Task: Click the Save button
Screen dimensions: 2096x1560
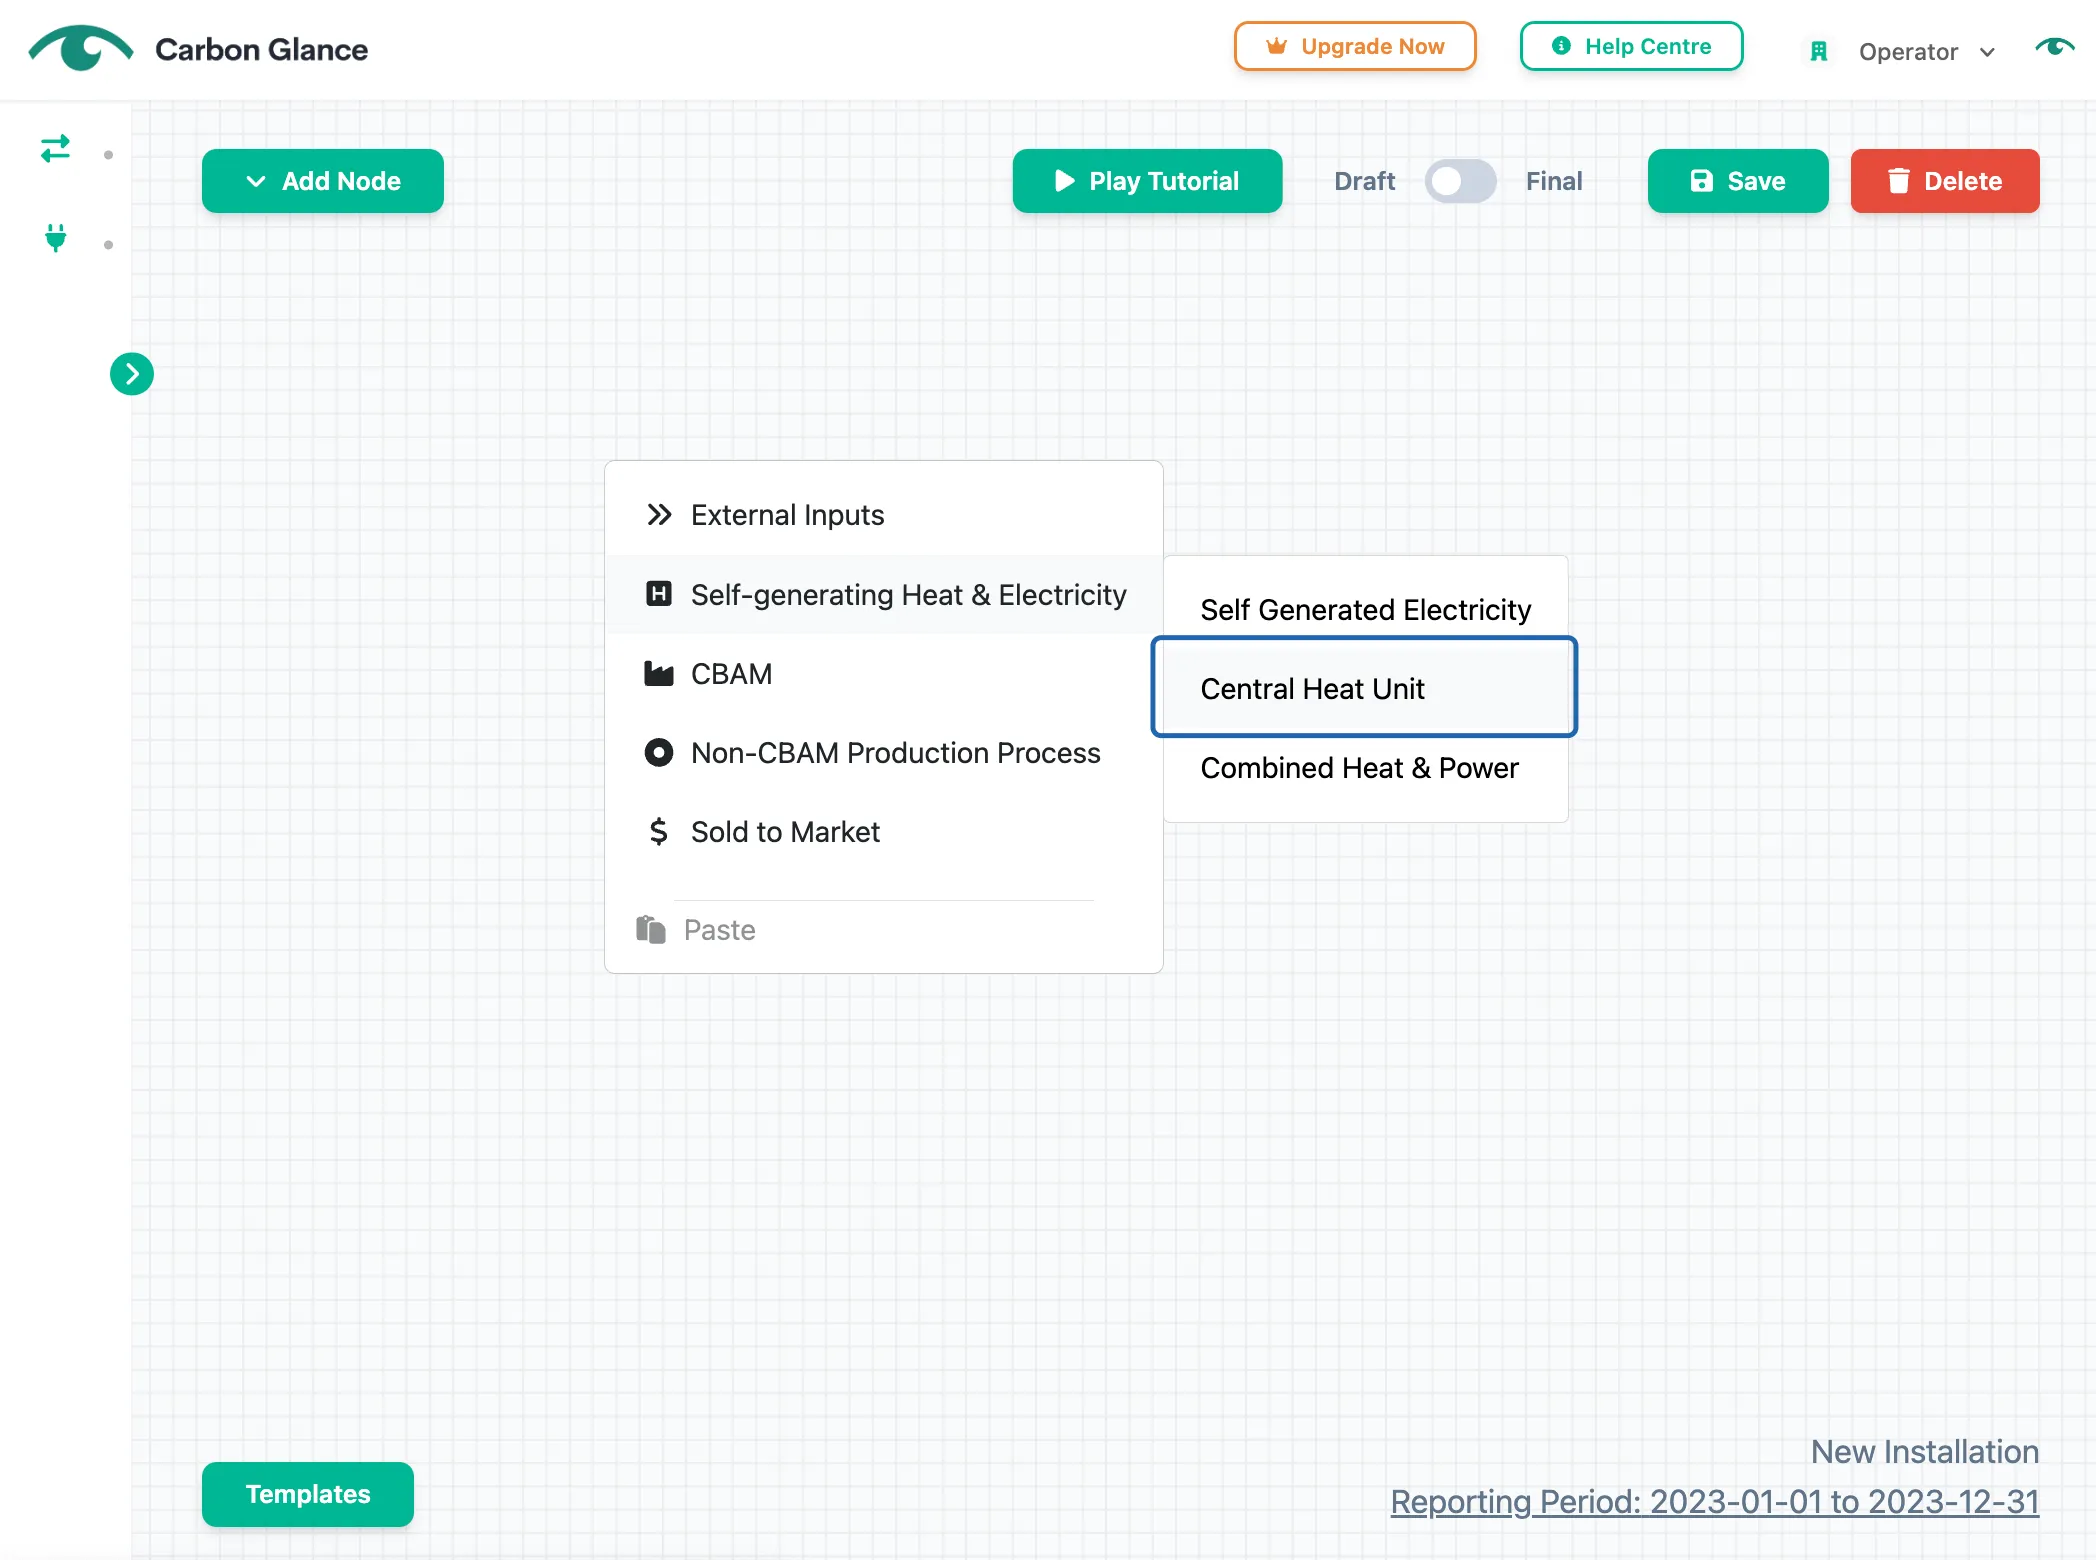Action: [1738, 181]
